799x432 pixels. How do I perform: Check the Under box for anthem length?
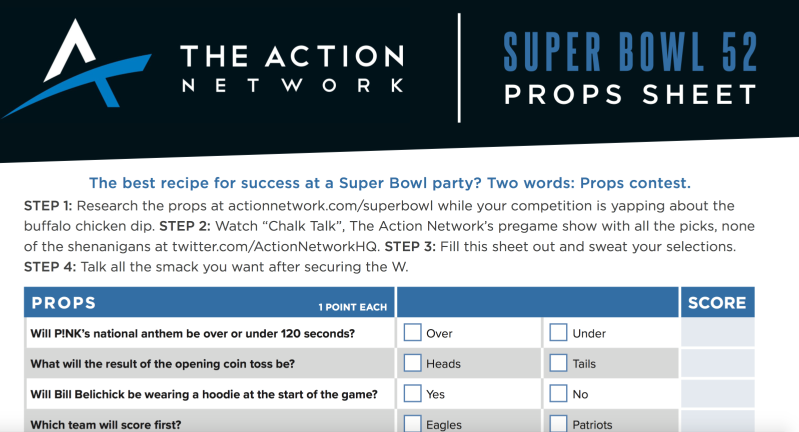coord(558,333)
